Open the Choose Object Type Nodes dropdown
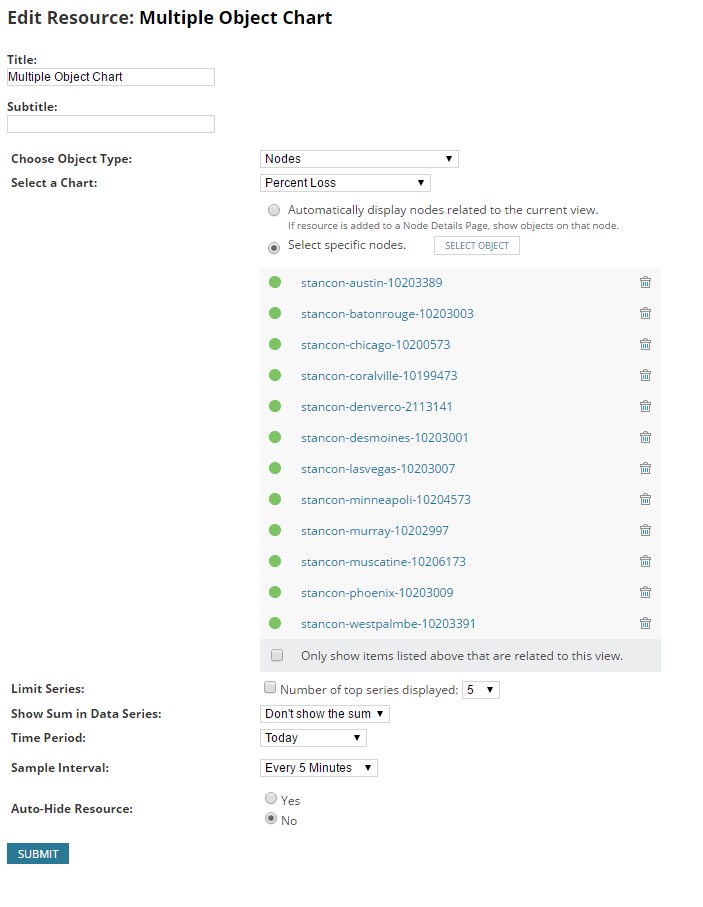The image size is (703, 907). tap(359, 158)
